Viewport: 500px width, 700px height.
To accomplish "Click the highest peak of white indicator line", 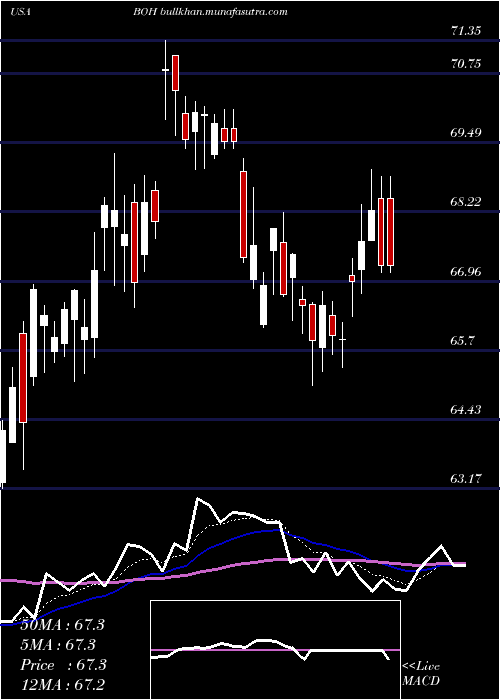I will 197,499.
